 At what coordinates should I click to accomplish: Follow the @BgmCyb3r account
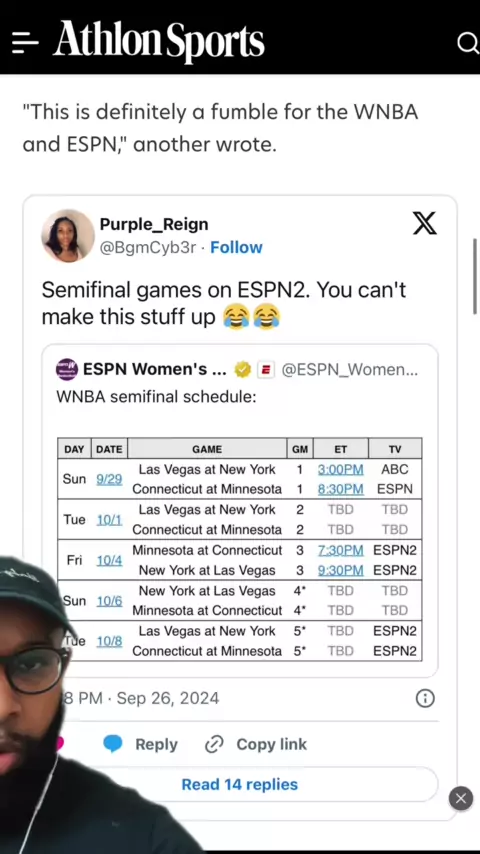[x=236, y=247]
